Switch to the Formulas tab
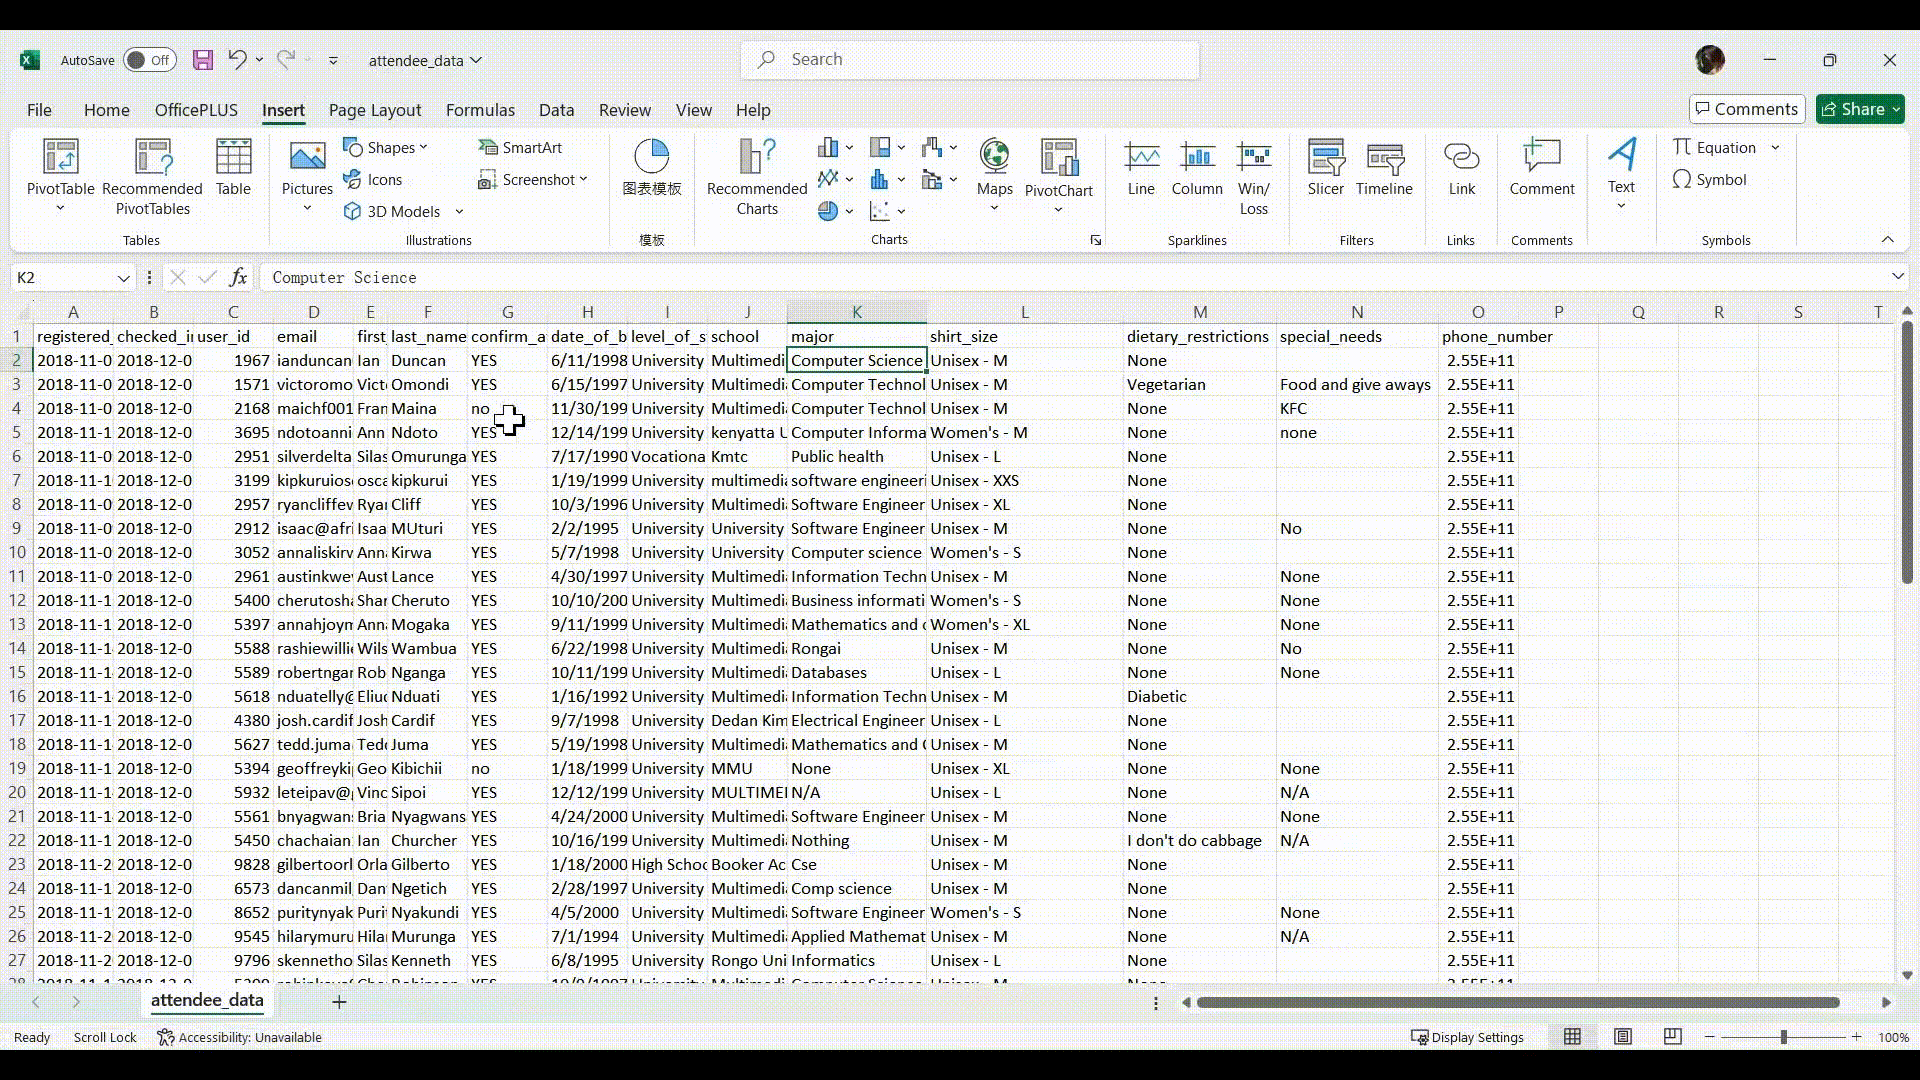 pos(480,110)
